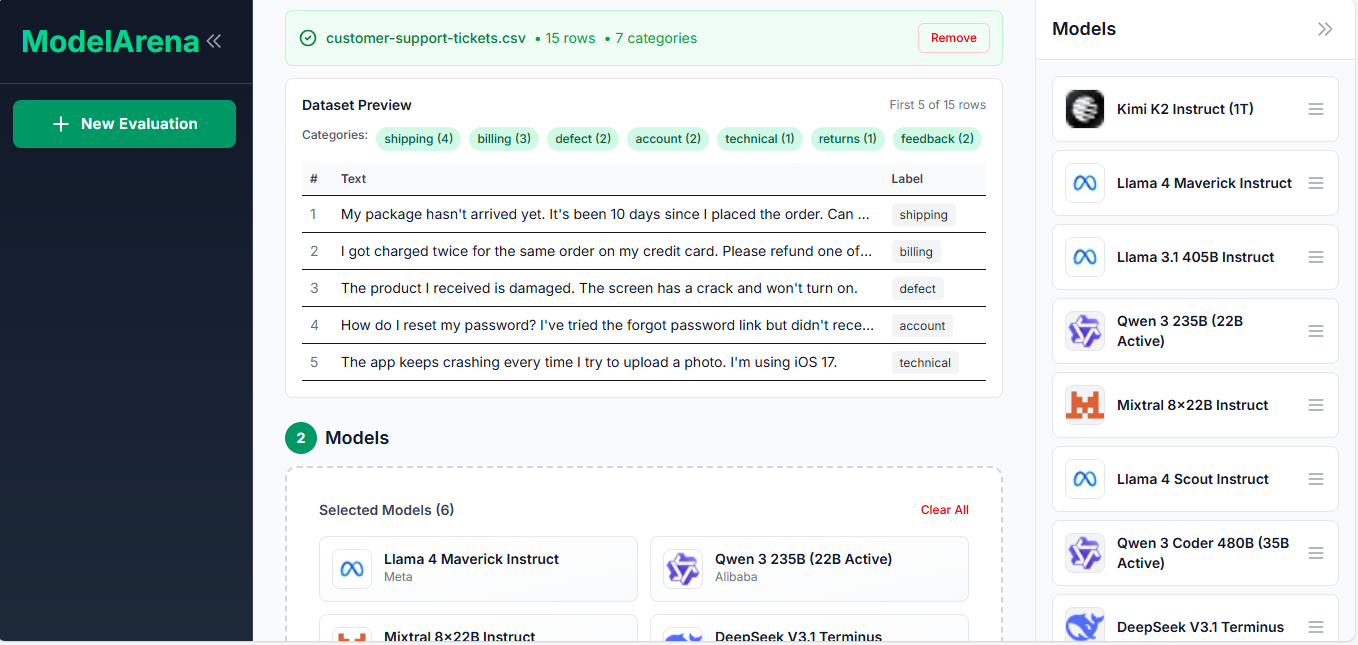This screenshot has height=645, width=1358.
Task: Click the plus icon on New Evaluation
Action: click(61, 124)
